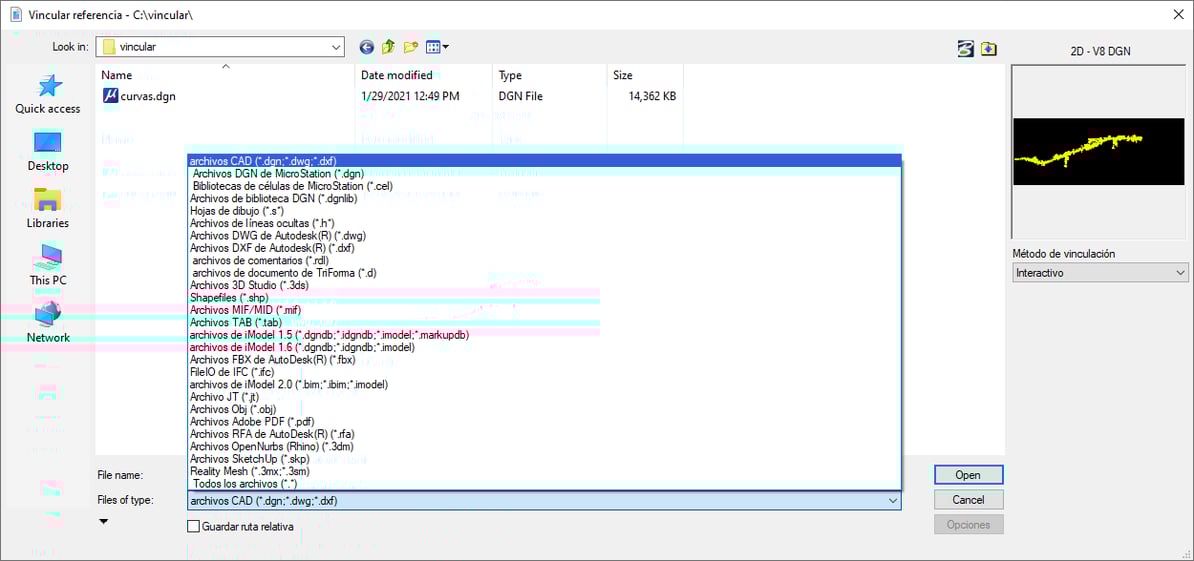
Task: Select Shapefiles (*.shp) from the list
Action: click(x=229, y=298)
